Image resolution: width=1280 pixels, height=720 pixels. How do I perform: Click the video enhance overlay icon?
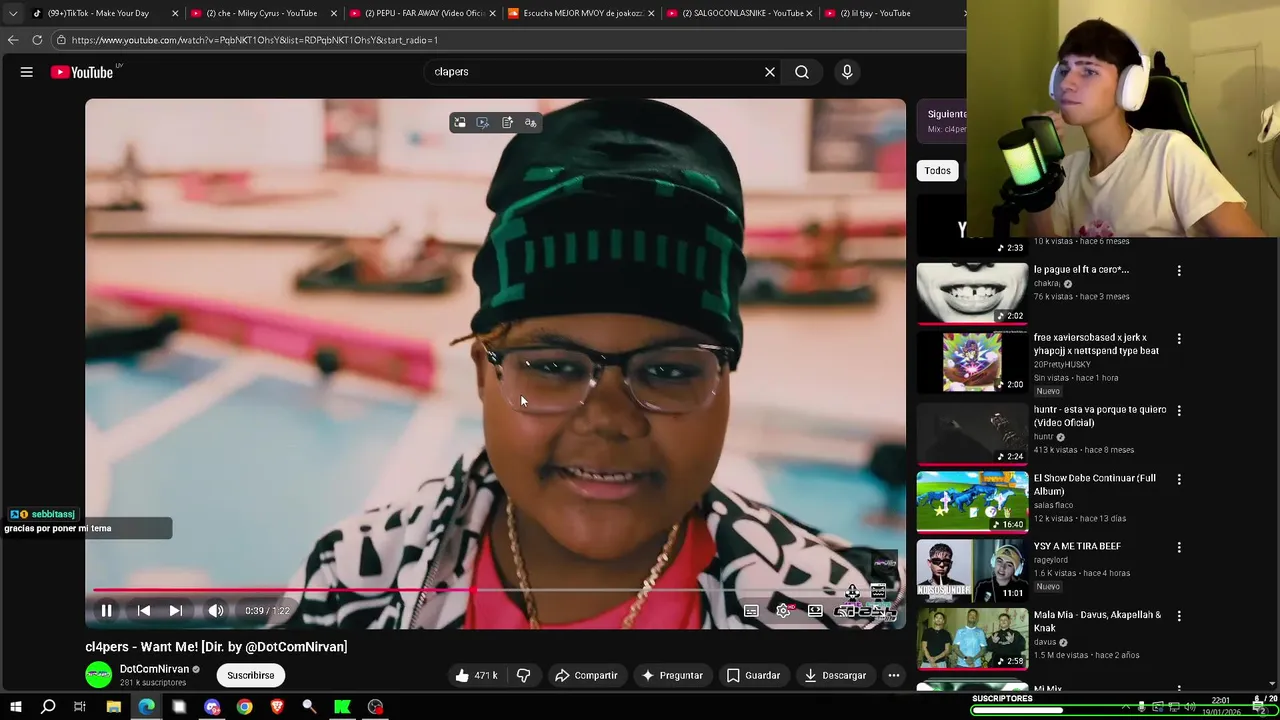[x=483, y=123]
